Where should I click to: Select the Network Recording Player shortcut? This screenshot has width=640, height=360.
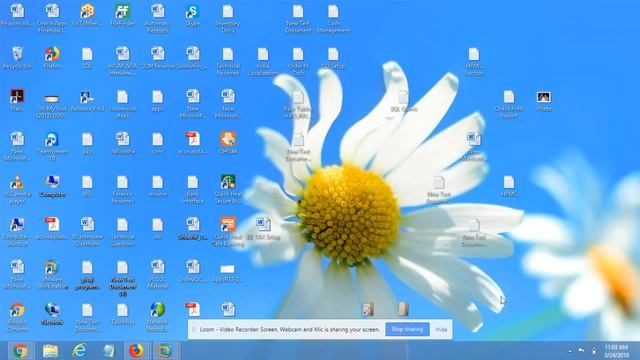pyautogui.click(x=157, y=317)
